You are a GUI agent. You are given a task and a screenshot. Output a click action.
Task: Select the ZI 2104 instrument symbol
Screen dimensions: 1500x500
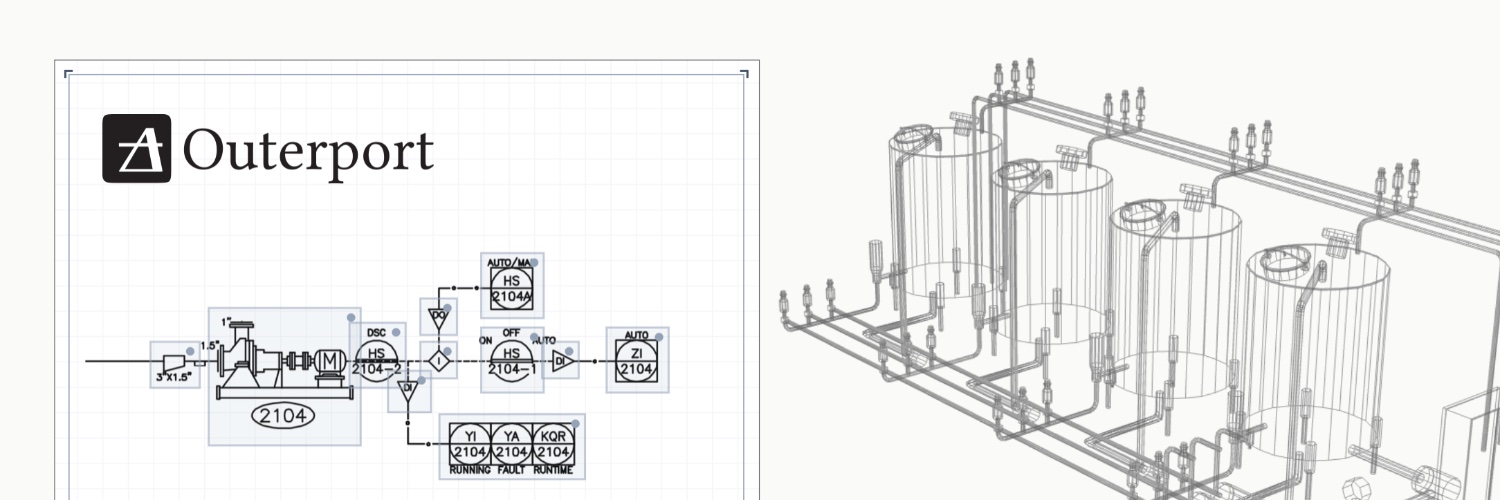[637, 360]
